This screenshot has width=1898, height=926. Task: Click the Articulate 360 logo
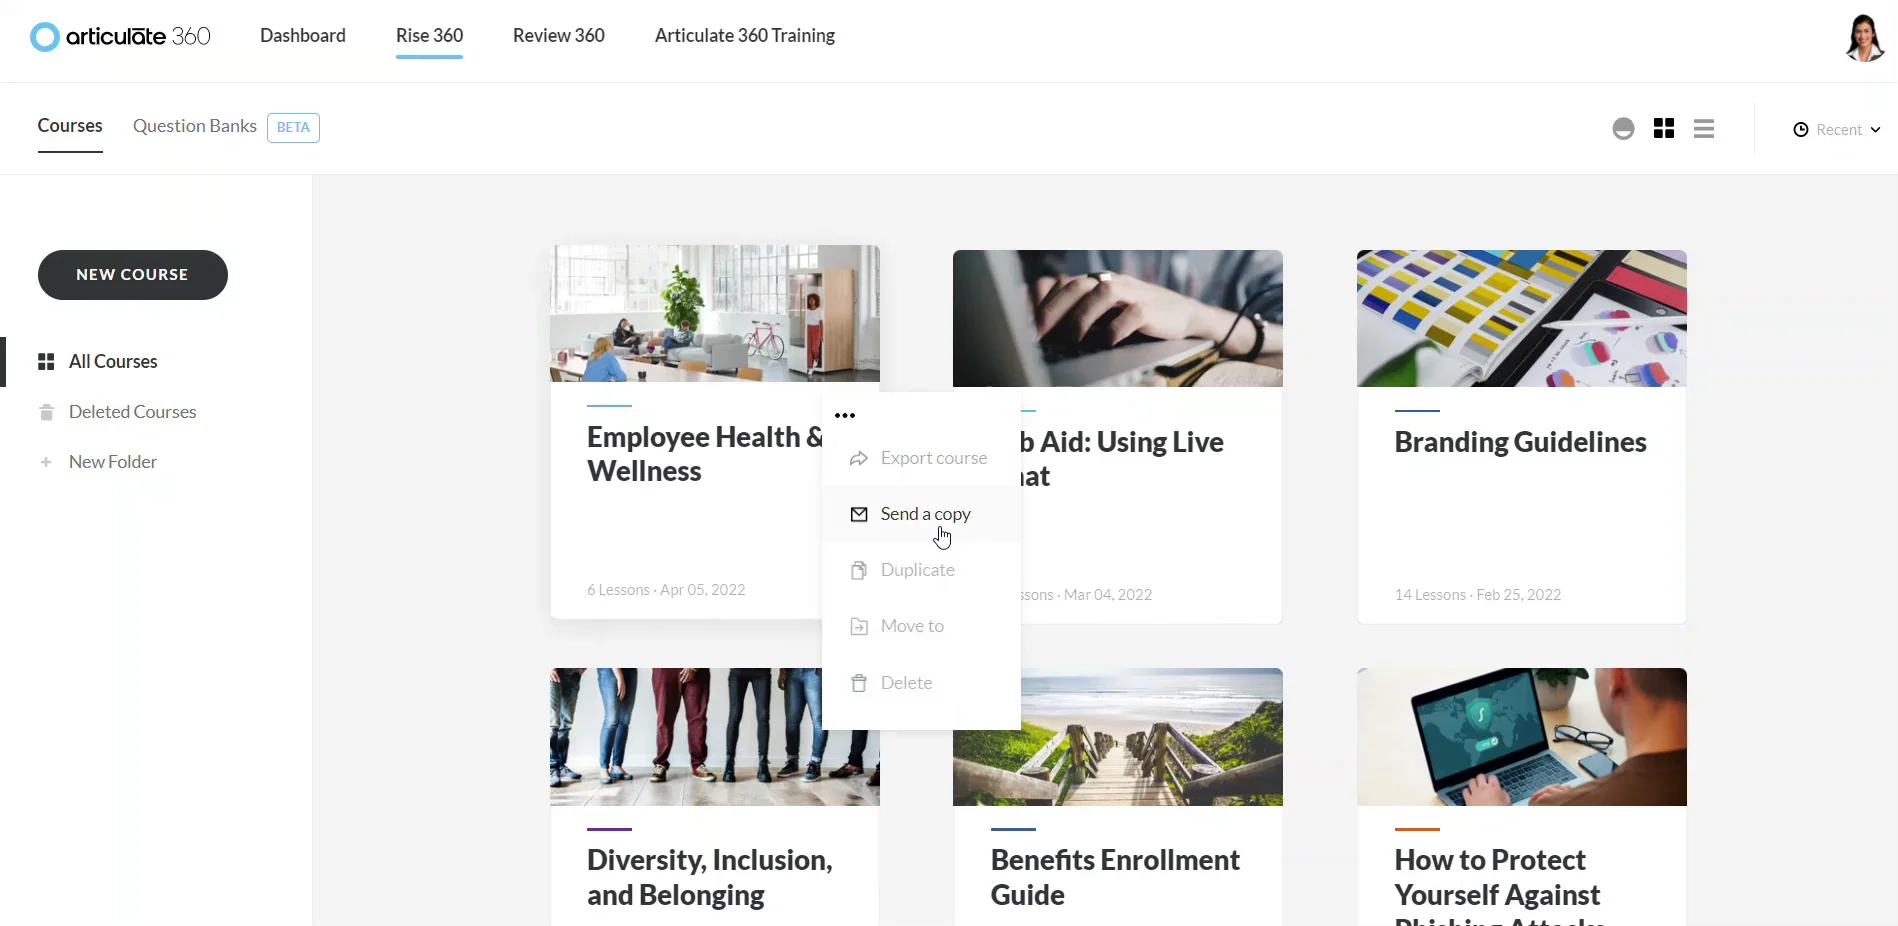120,36
